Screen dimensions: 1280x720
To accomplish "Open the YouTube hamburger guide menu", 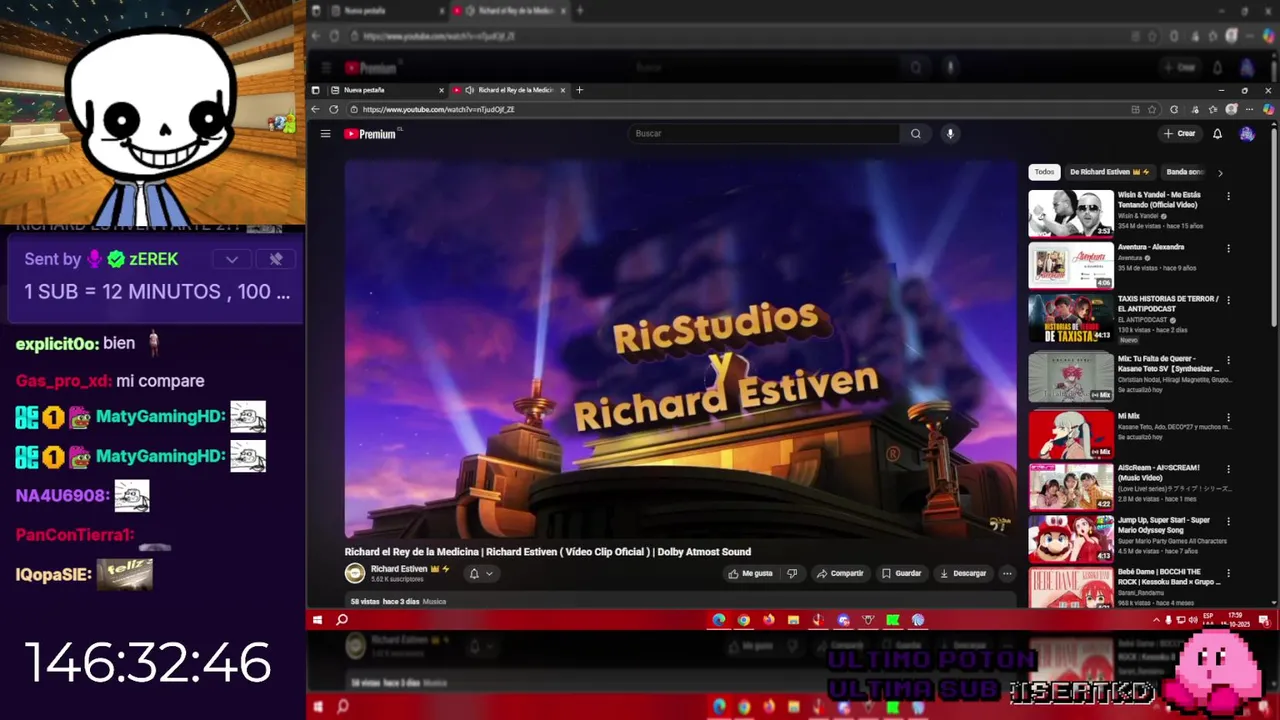I will [325, 133].
